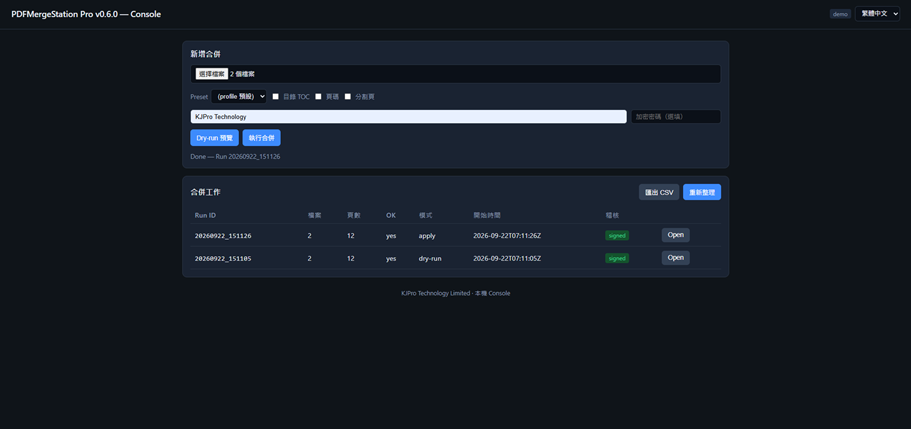Image resolution: width=911 pixels, height=429 pixels.
Task: Click the demo badge in header
Action: tap(840, 14)
